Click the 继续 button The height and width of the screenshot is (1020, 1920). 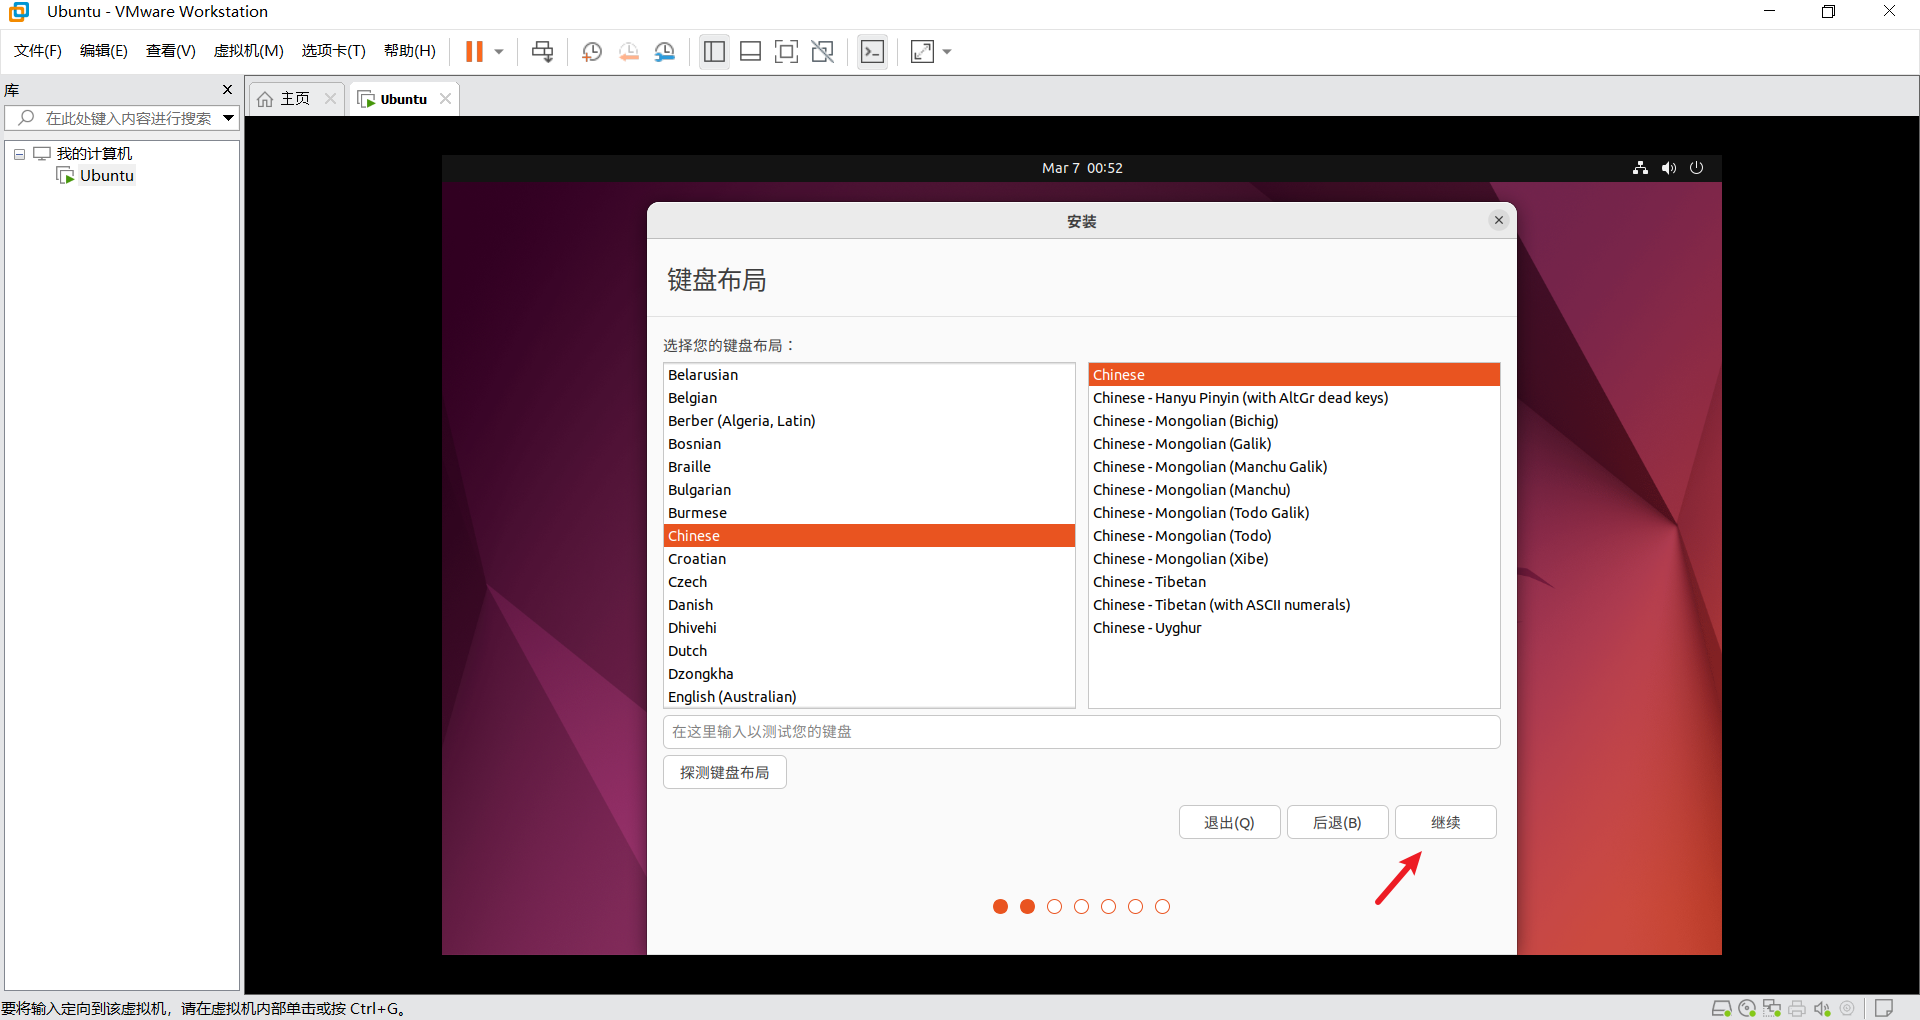pos(1445,822)
